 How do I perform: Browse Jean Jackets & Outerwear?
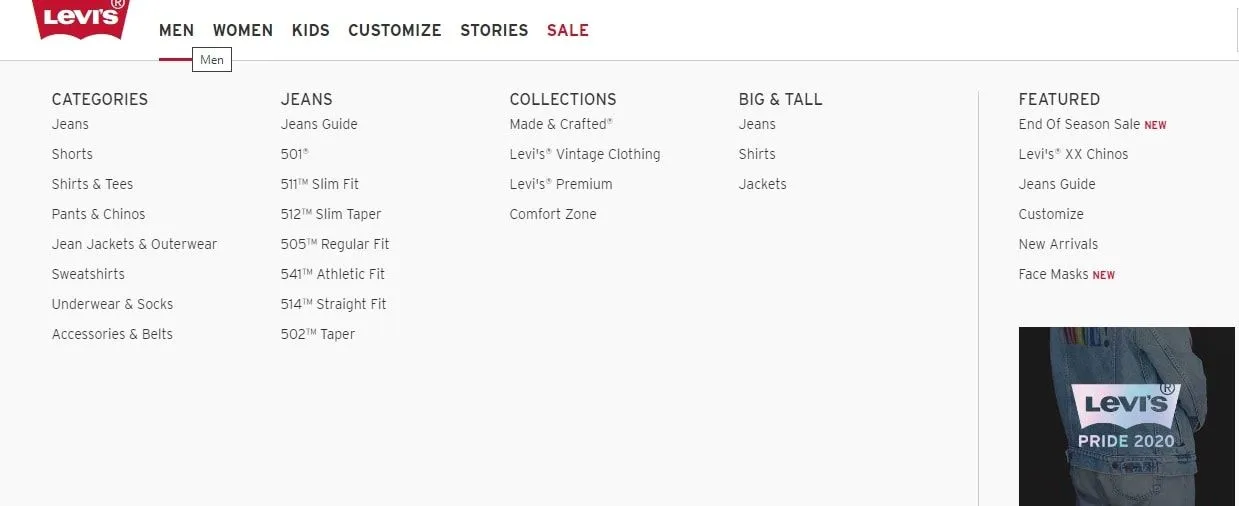134,244
